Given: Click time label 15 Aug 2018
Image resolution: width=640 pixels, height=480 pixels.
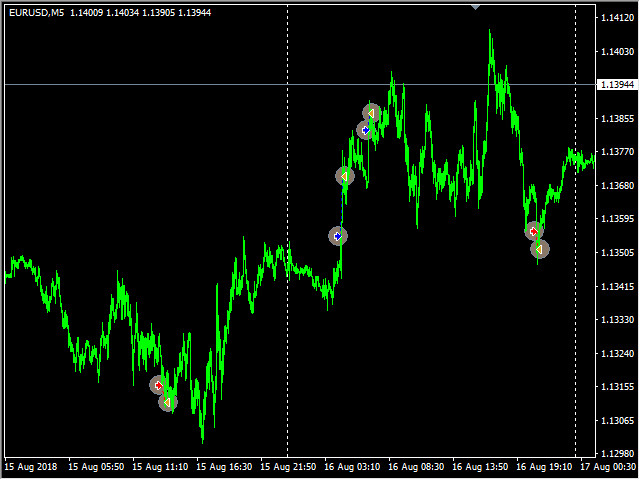Looking at the screenshot, I should click(x=31, y=467).
